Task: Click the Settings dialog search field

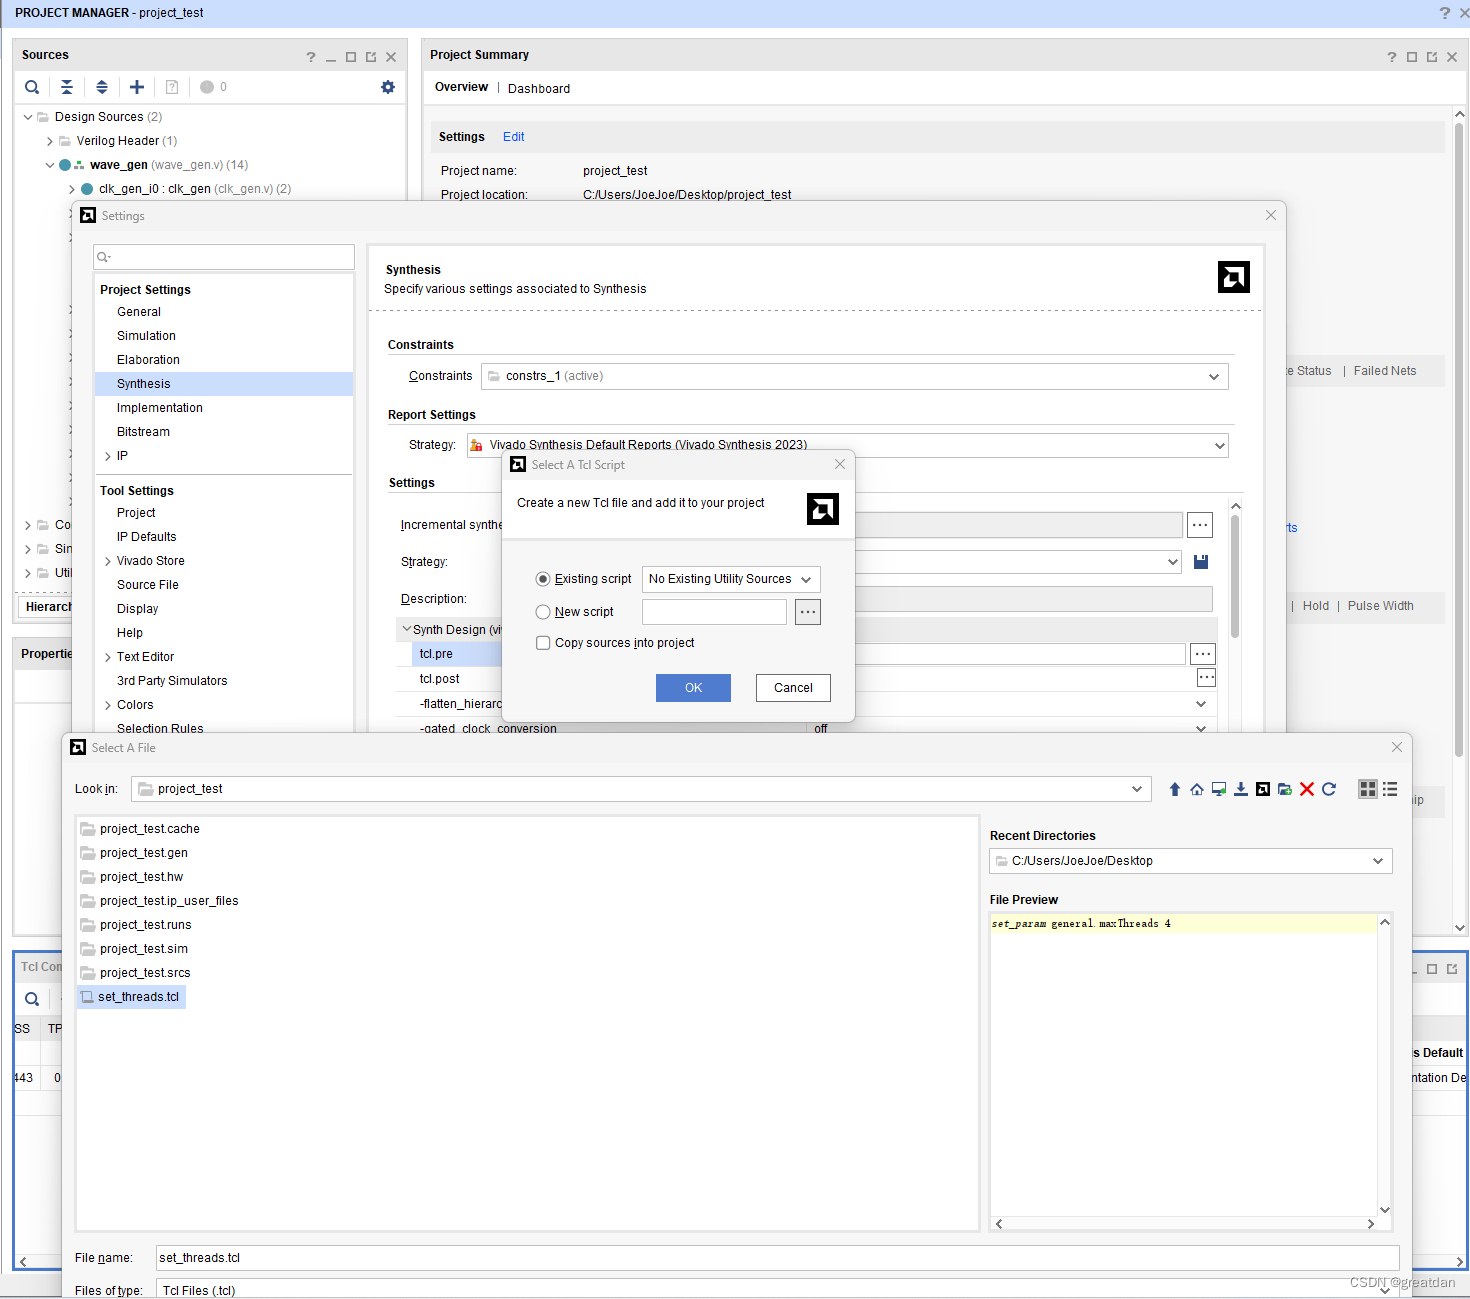Action: click(224, 257)
